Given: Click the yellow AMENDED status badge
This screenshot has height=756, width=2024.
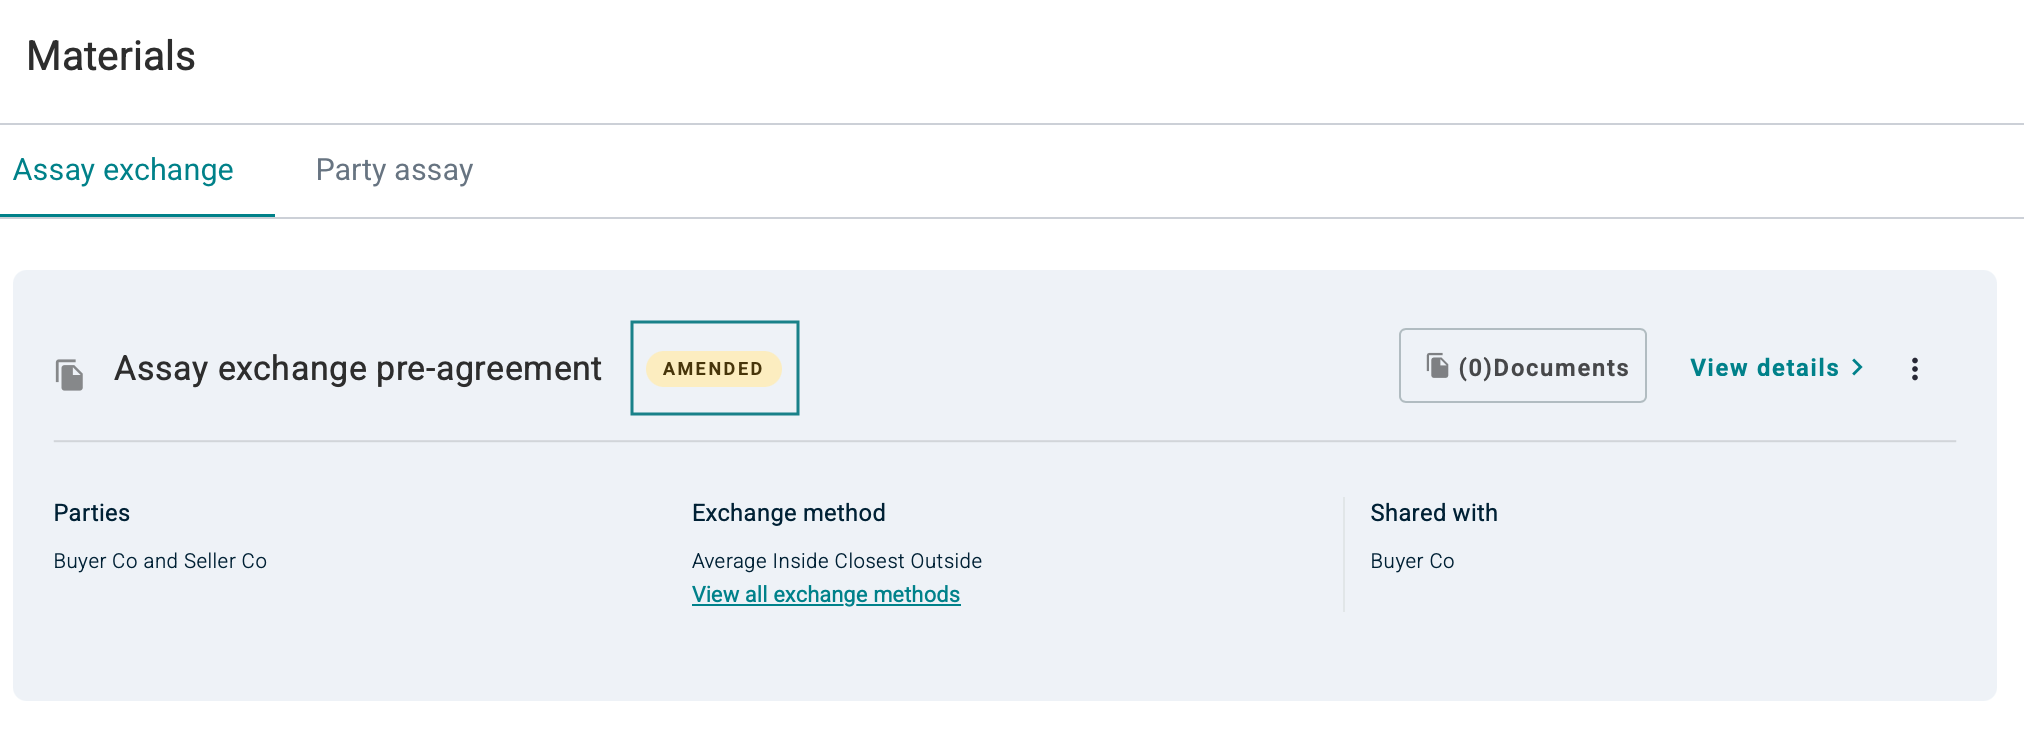Looking at the screenshot, I should [x=713, y=369].
